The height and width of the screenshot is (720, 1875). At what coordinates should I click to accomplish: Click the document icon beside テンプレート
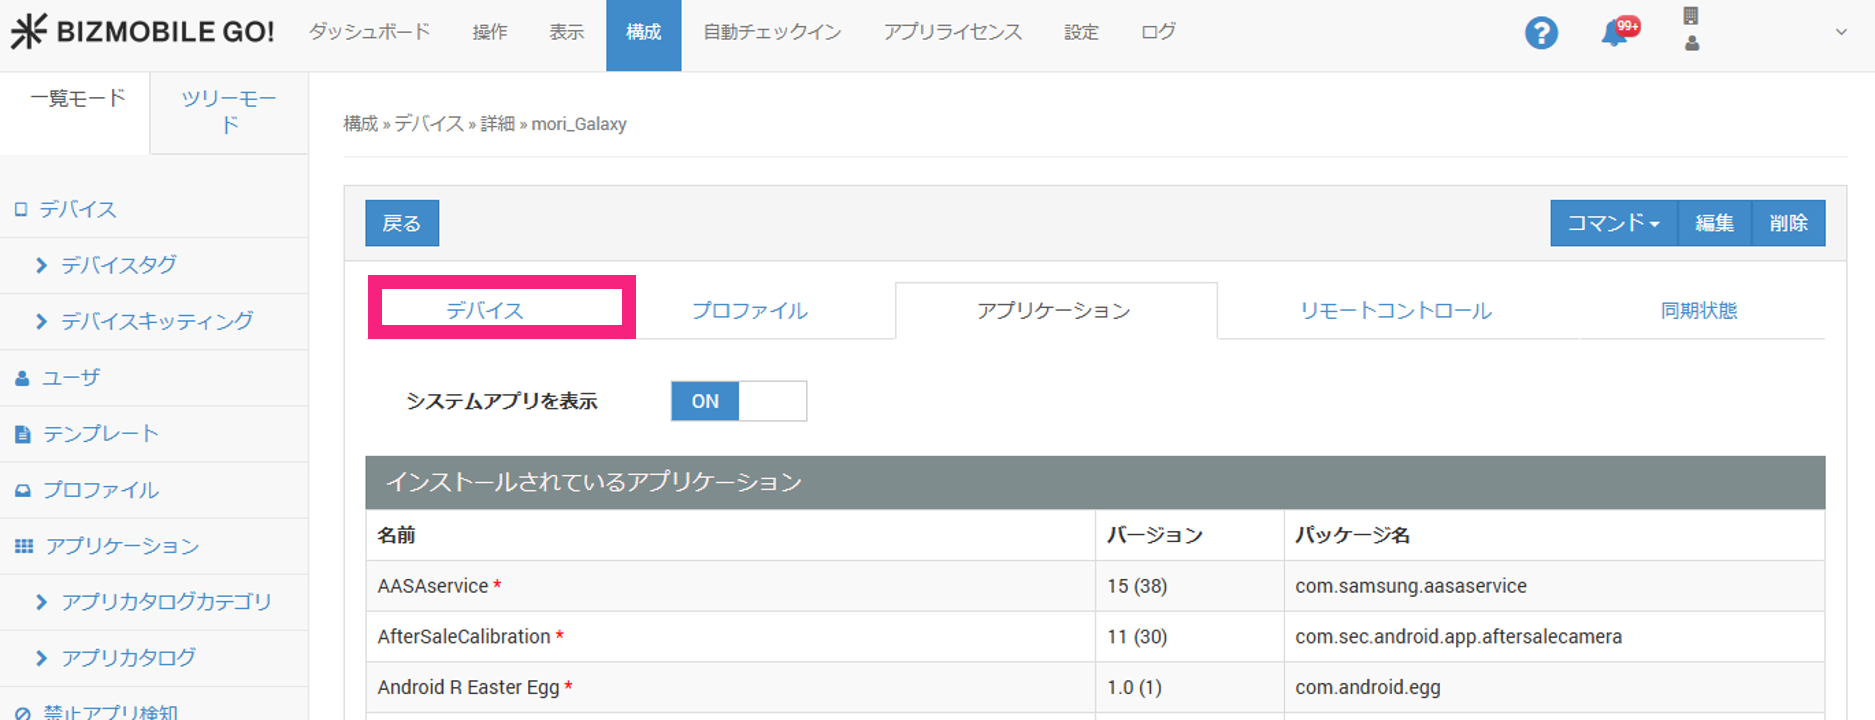pos(22,434)
